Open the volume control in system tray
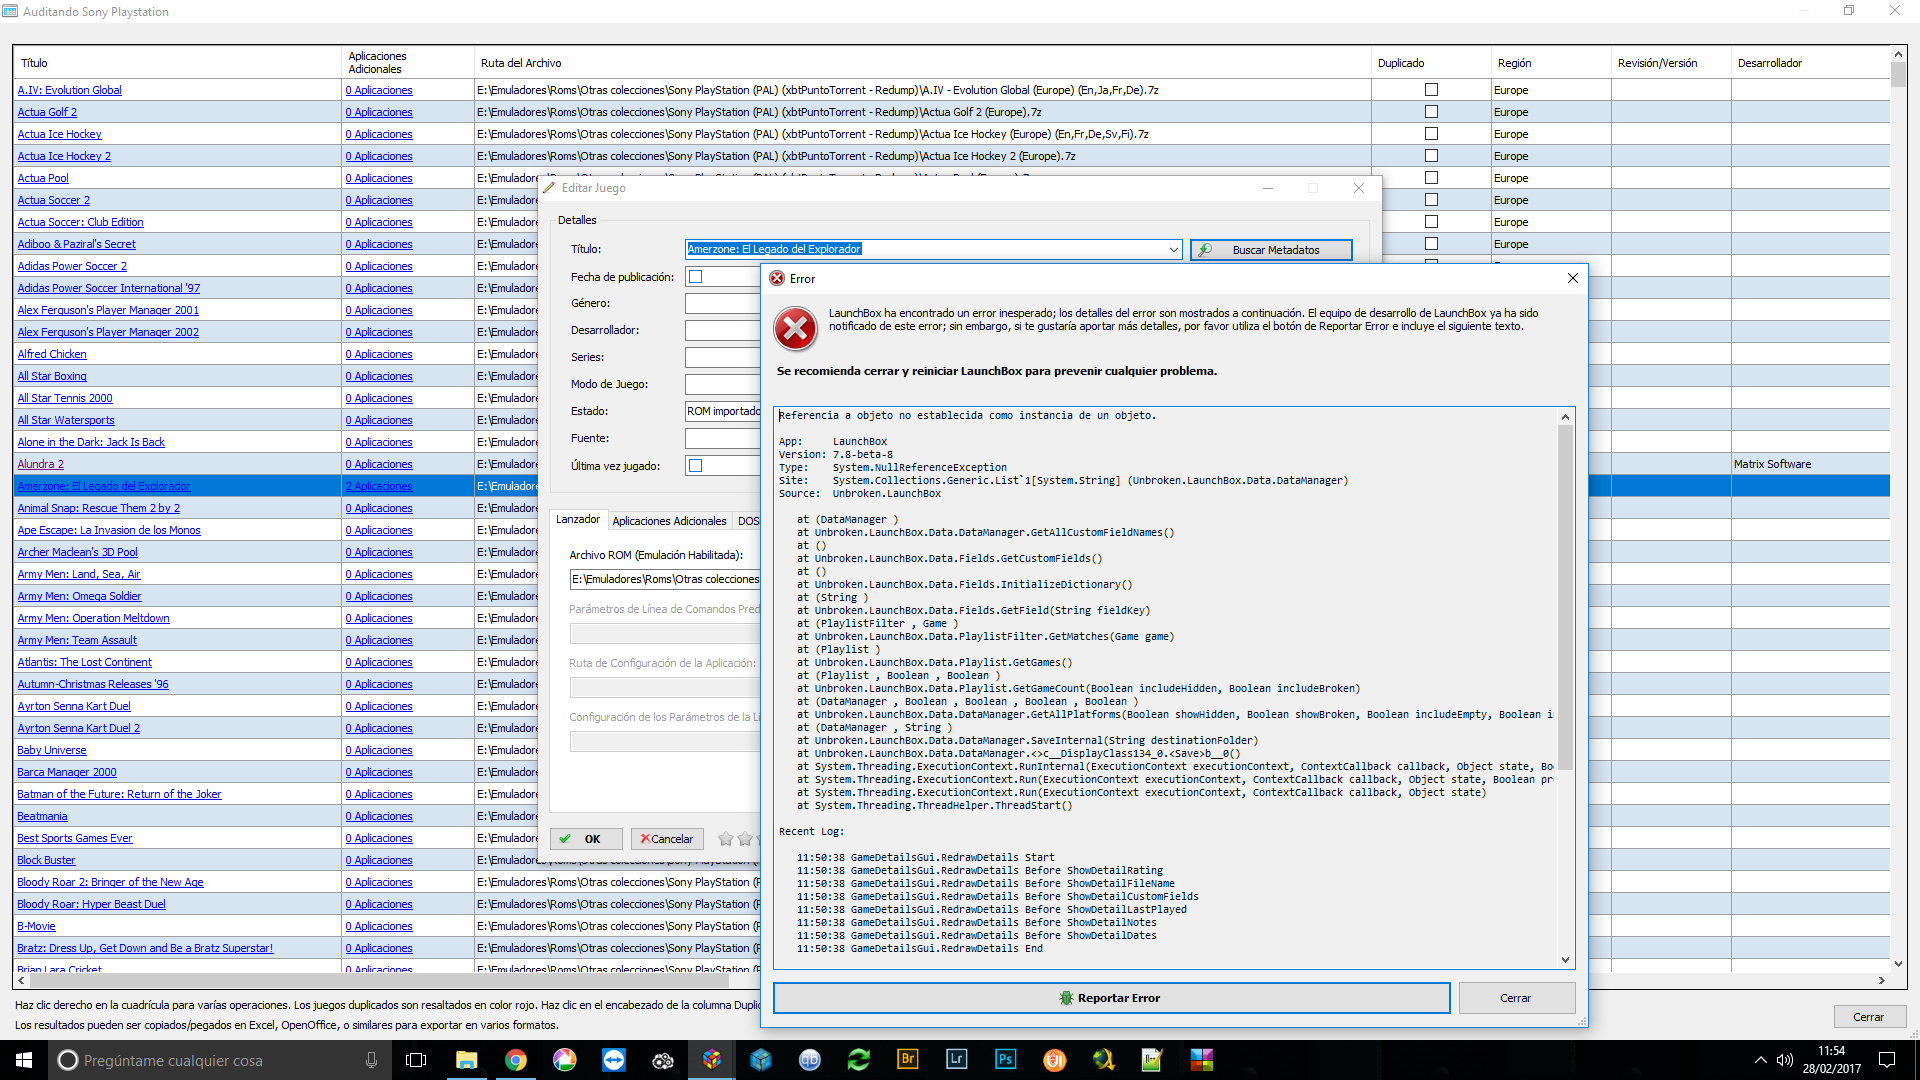Viewport: 1920px width, 1080px height. (1784, 1060)
